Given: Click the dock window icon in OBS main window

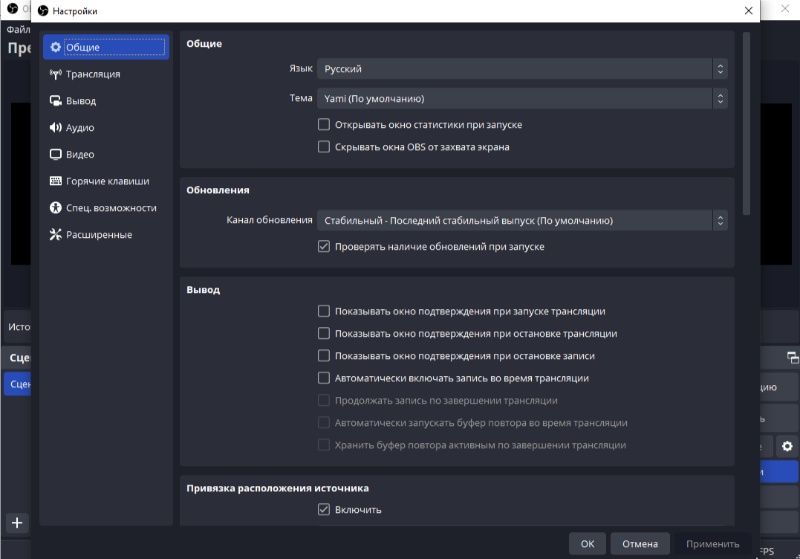Looking at the screenshot, I should pyautogui.click(x=792, y=358).
